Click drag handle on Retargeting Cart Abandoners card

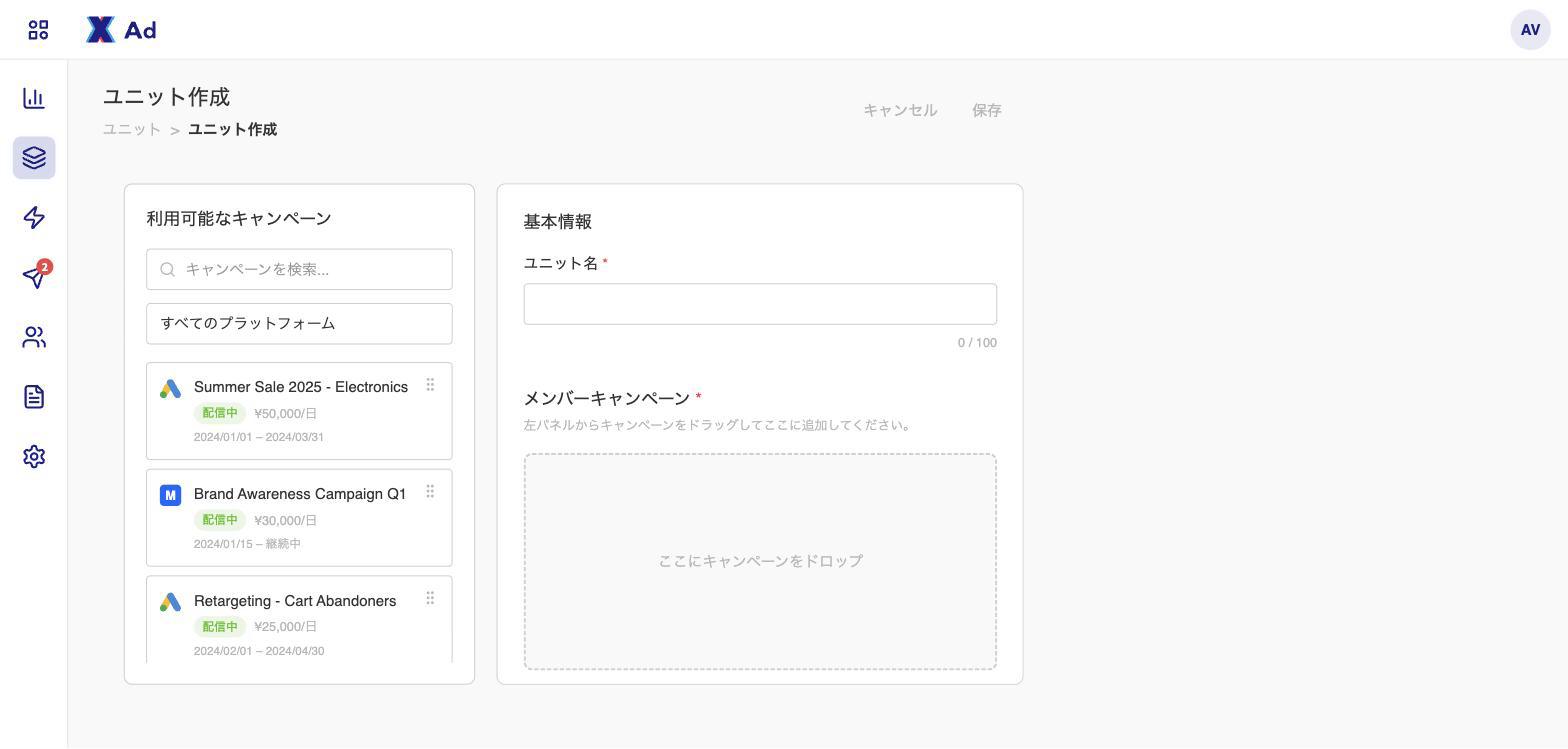point(430,599)
